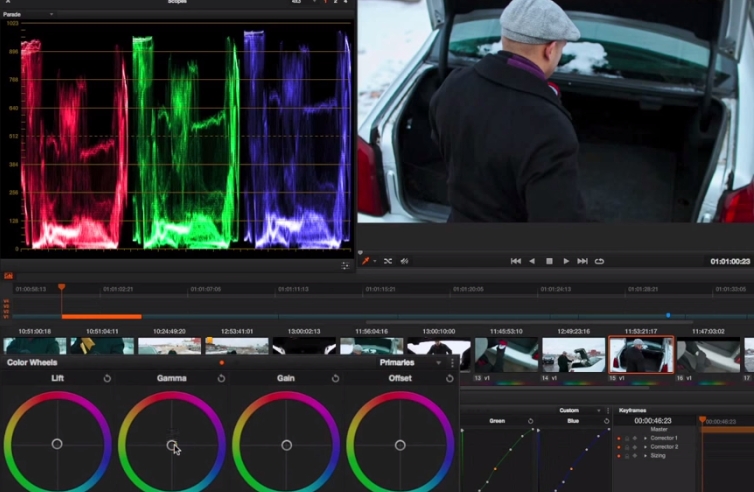
Task: Toggle loop playback
Action: coord(599,261)
